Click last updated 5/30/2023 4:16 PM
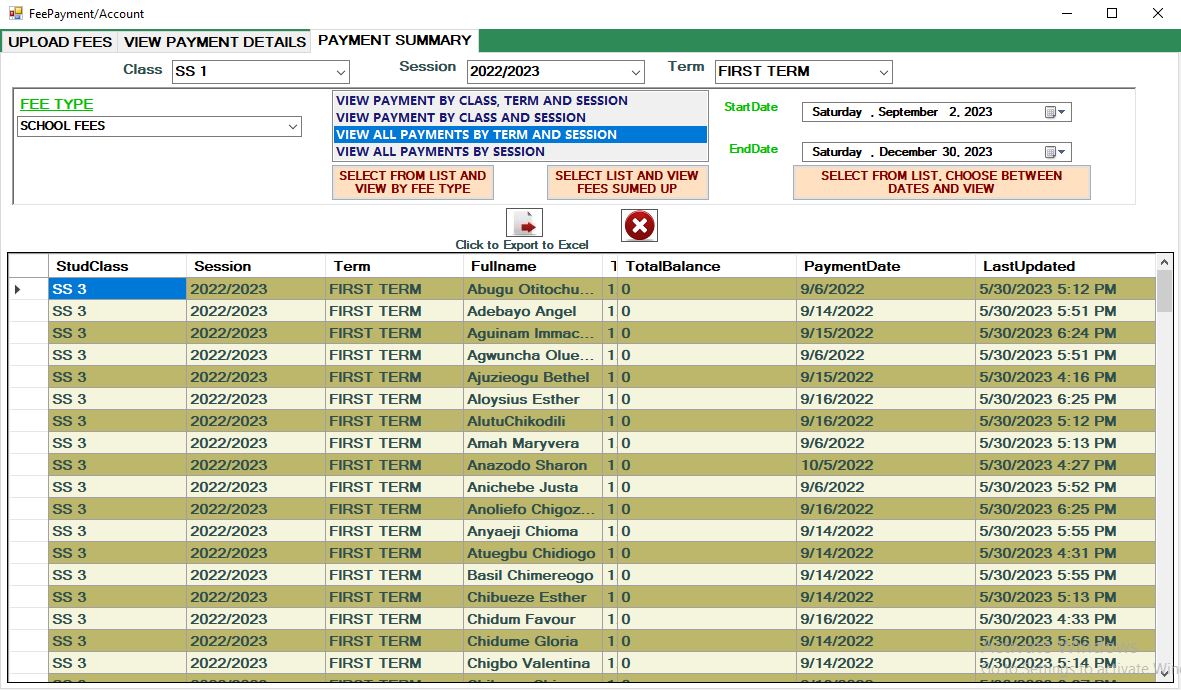 click(1065, 377)
